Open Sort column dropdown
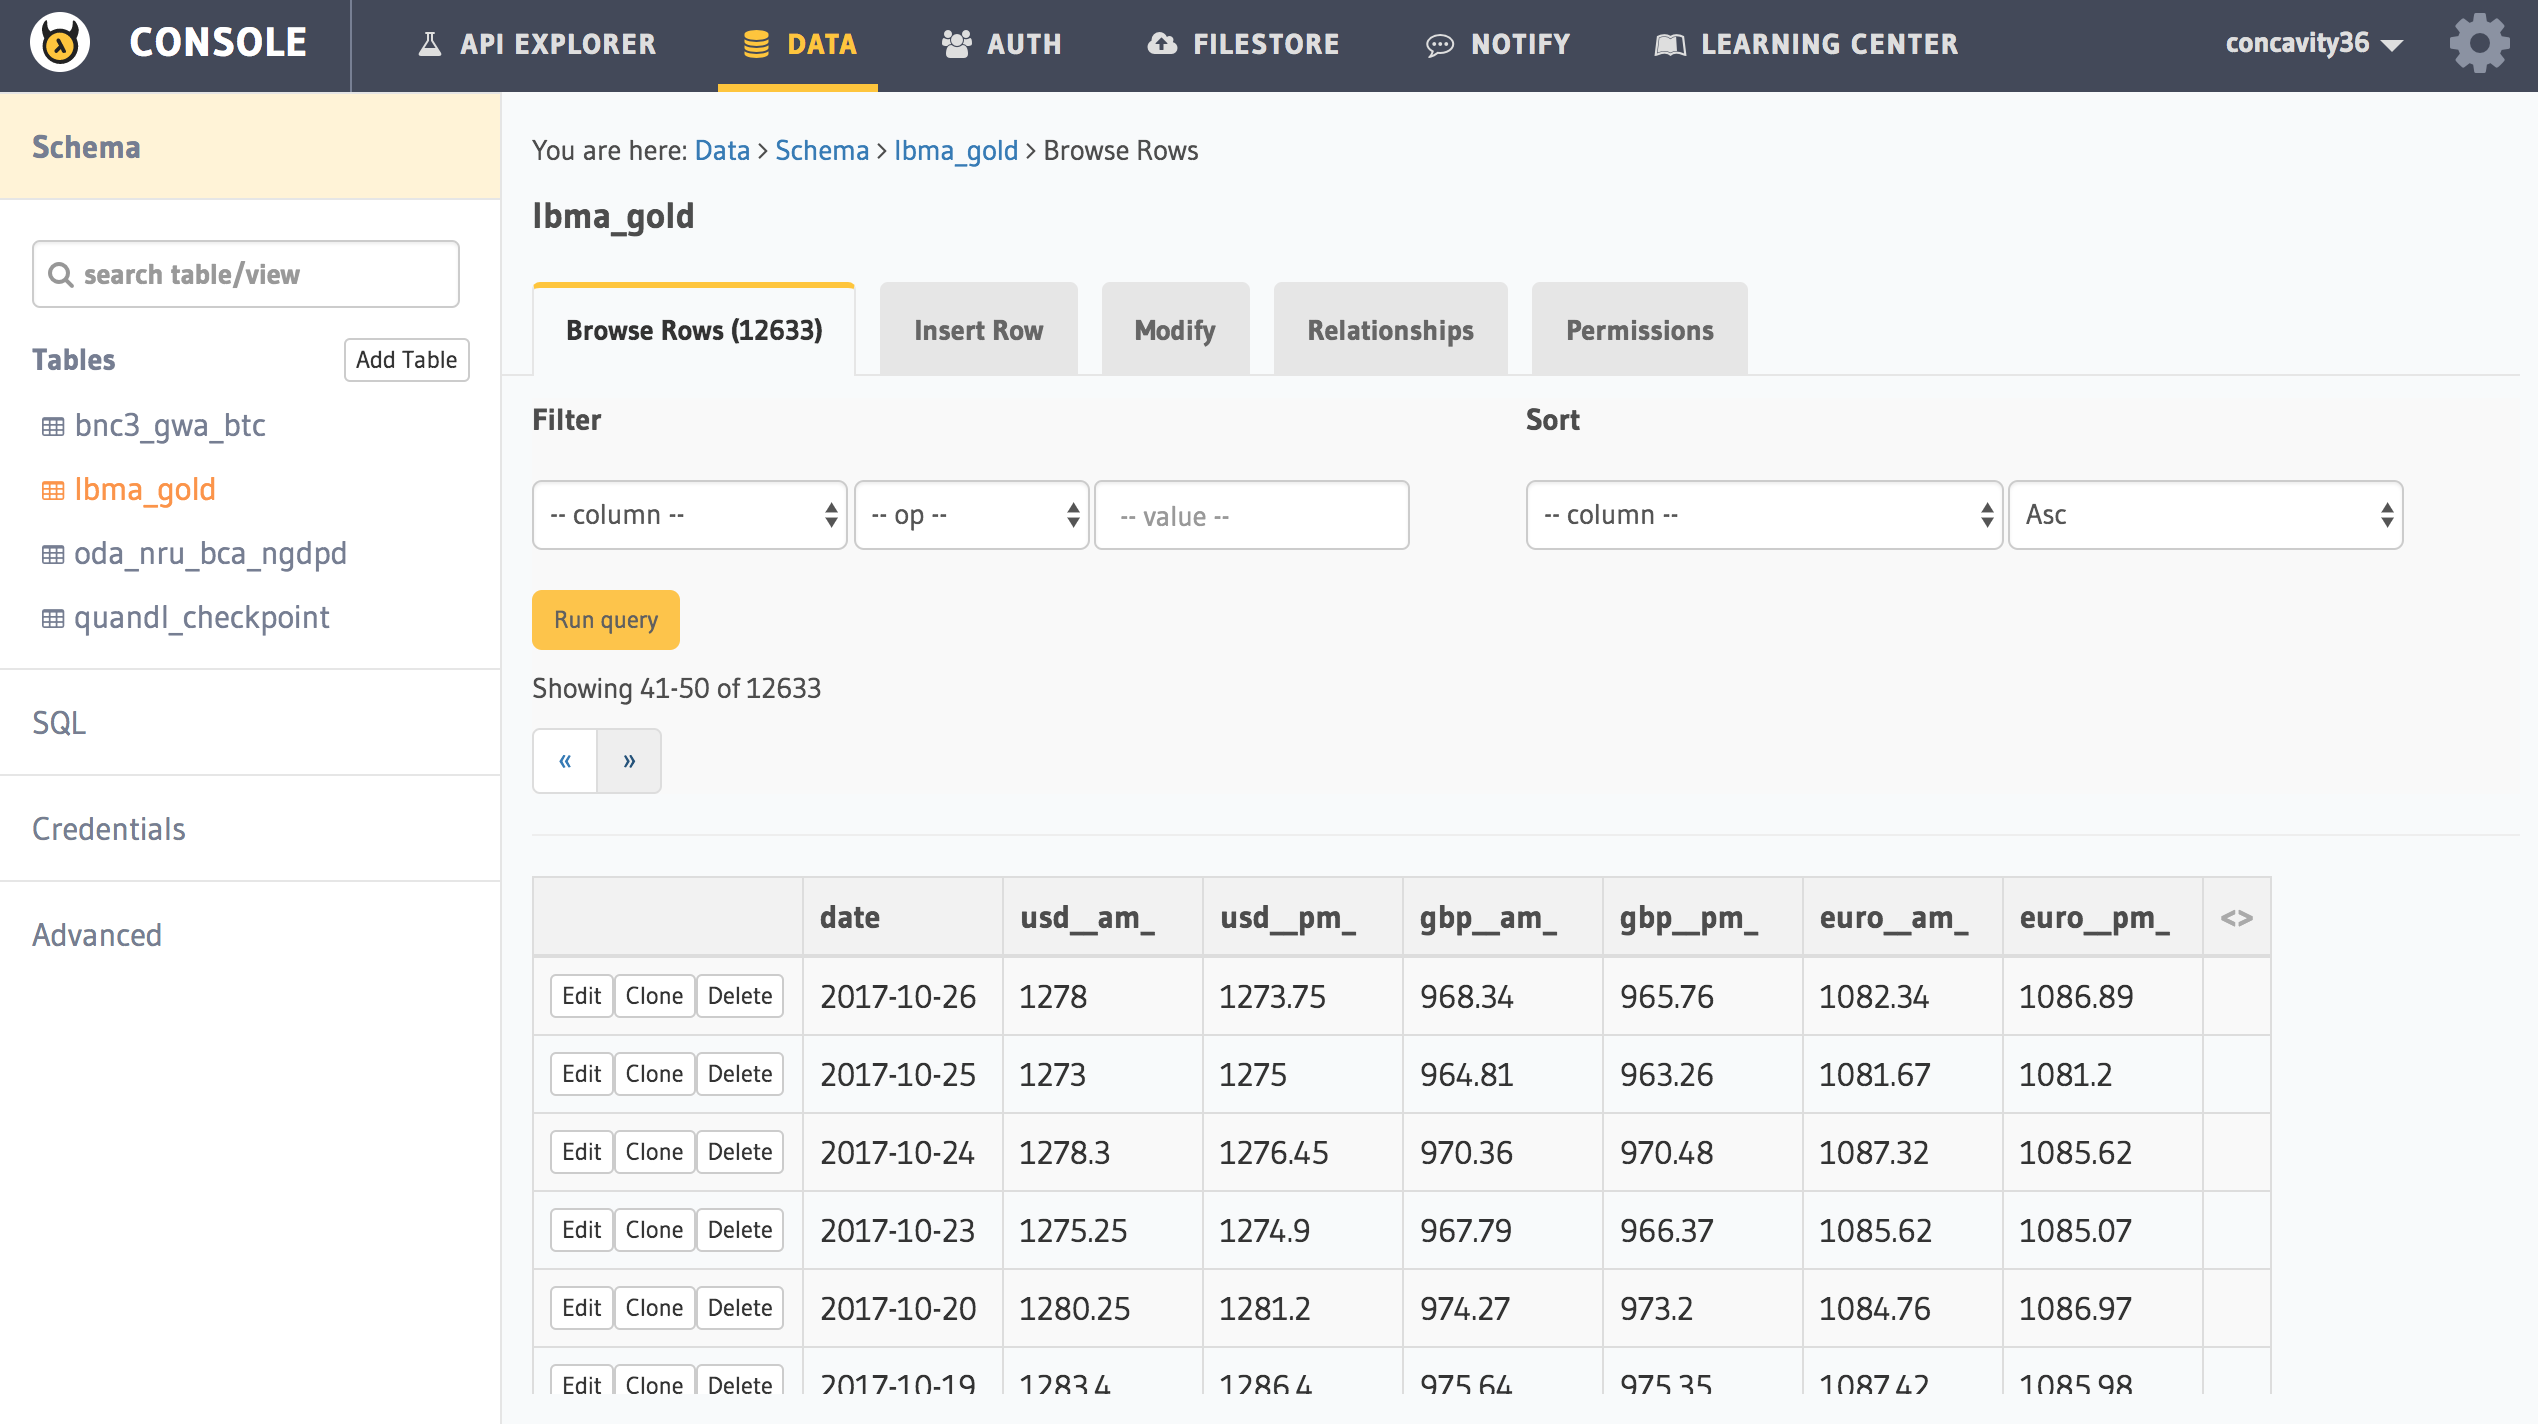The image size is (2538, 1424). [x=1763, y=515]
